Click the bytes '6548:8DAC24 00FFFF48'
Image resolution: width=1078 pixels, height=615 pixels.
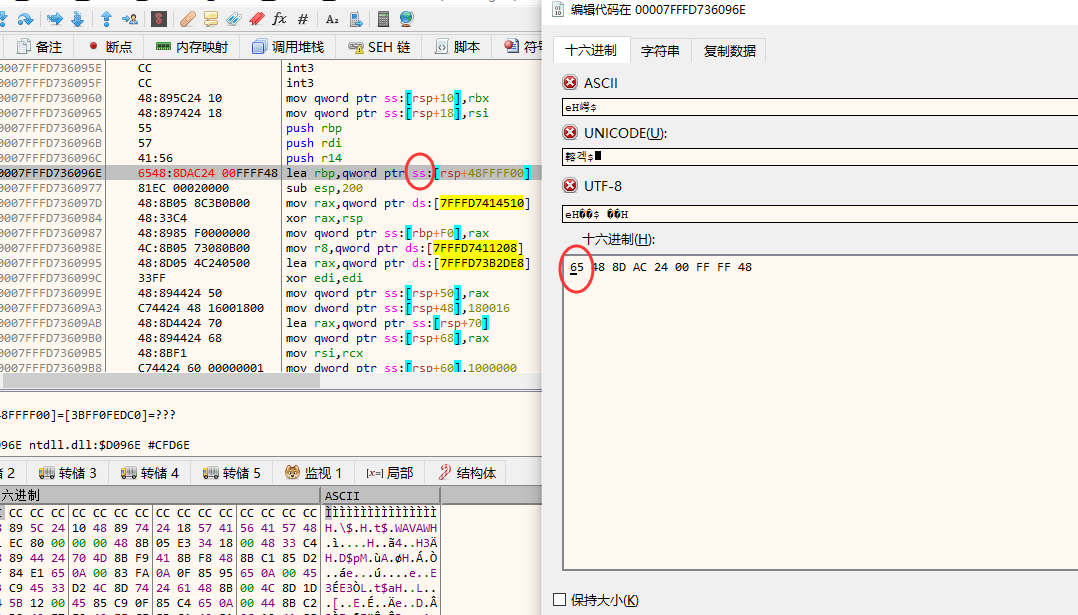[x=208, y=172]
